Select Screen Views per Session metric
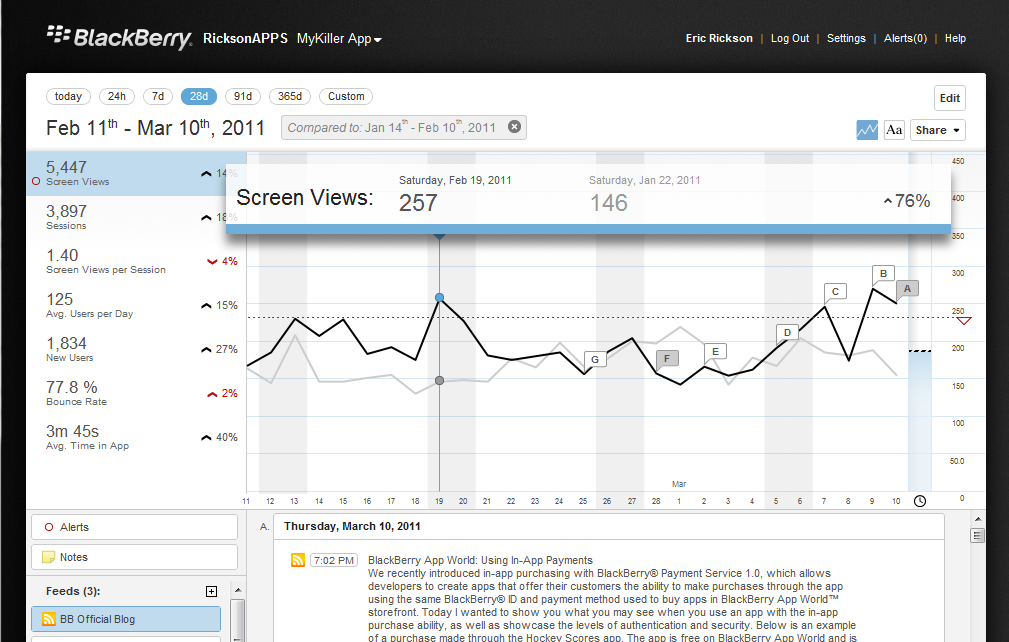The height and width of the screenshot is (642, 1009). tap(136, 262)
